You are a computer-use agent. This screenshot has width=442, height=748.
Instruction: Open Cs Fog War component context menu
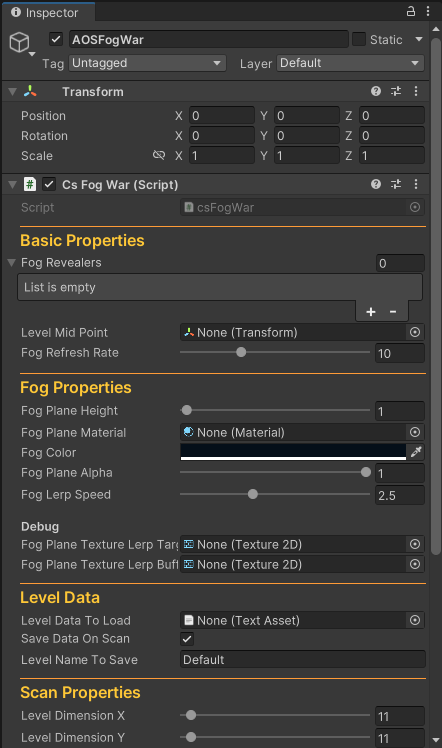pos(416,184)
